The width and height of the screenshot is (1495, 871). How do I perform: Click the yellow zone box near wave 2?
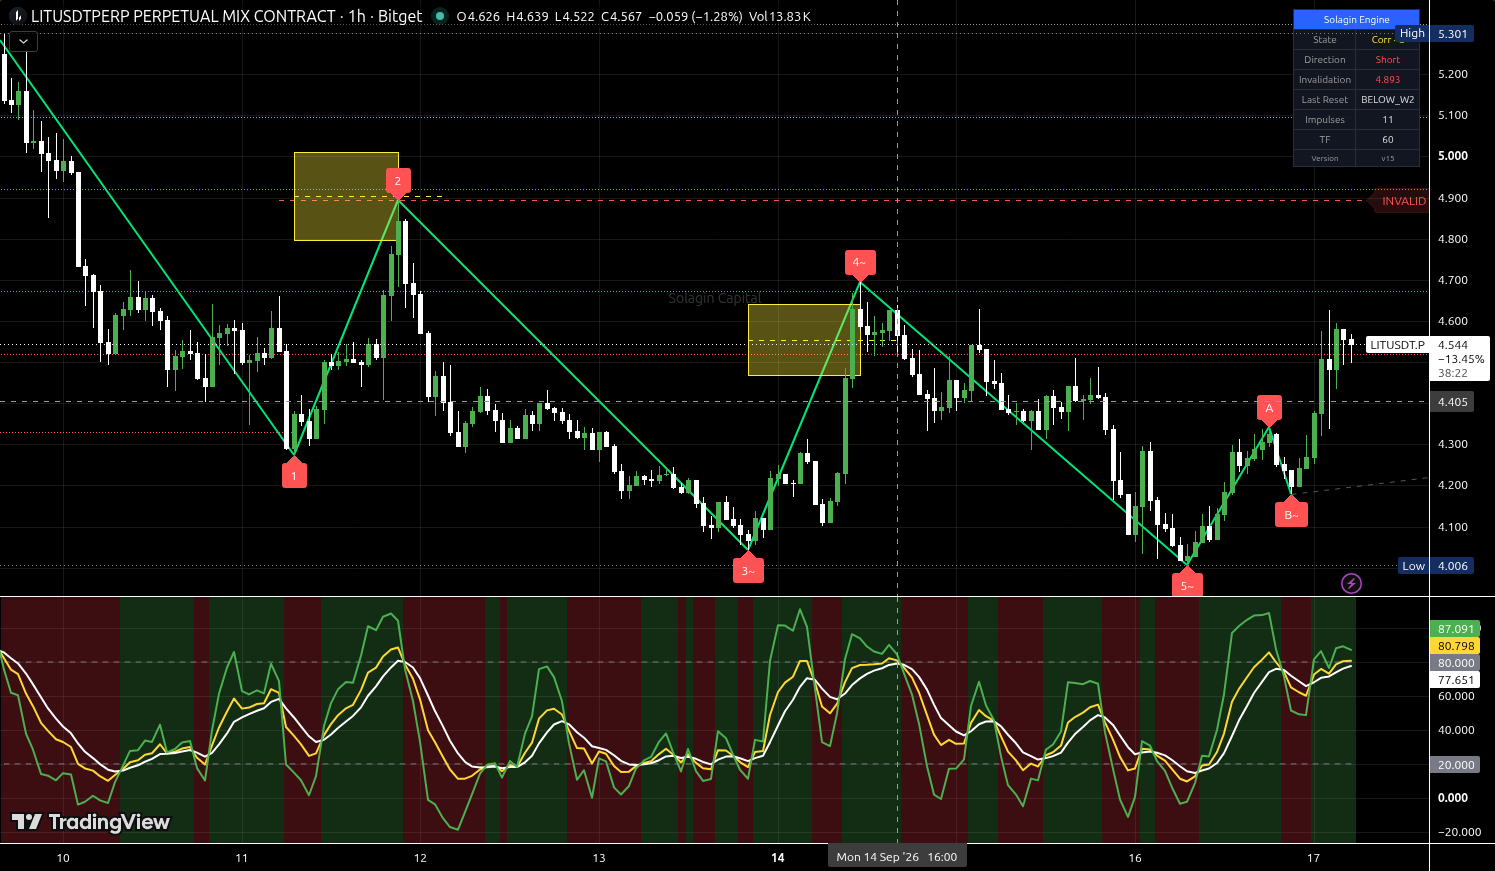(x=346, y=196)
